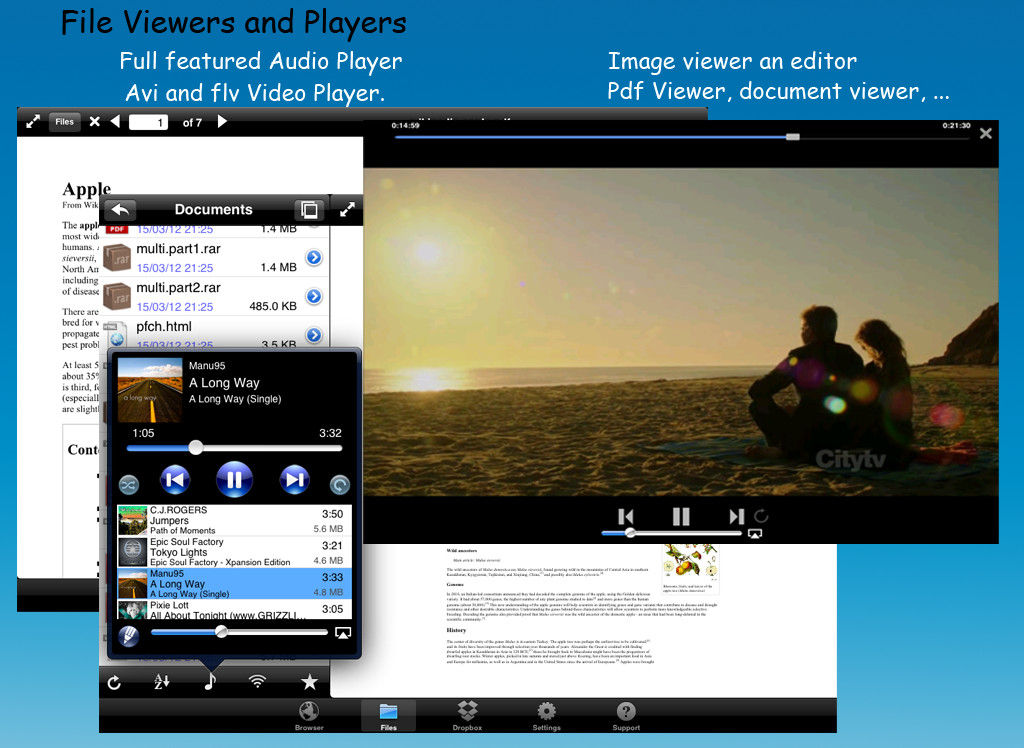This screenshot has height=748, width=1024.
Task: Click the Tokyo Lights album thumbnail
Action: tap(133, 552)
